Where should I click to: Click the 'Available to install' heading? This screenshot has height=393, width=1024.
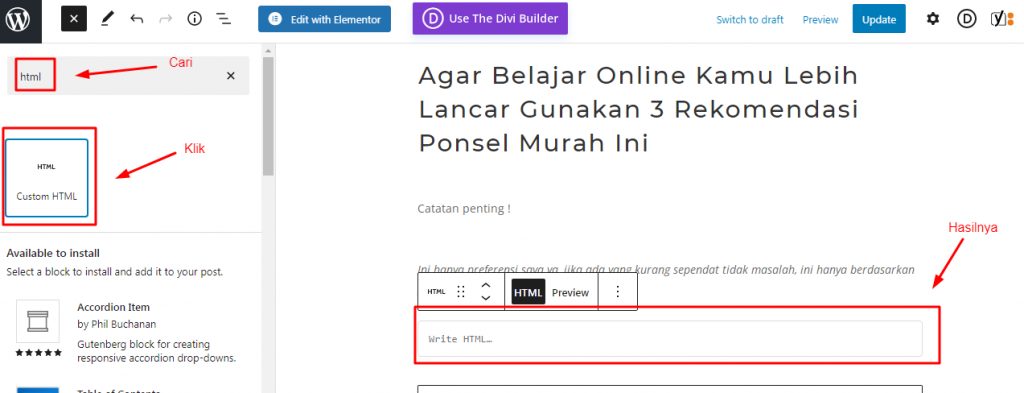[x=53, y=253]
